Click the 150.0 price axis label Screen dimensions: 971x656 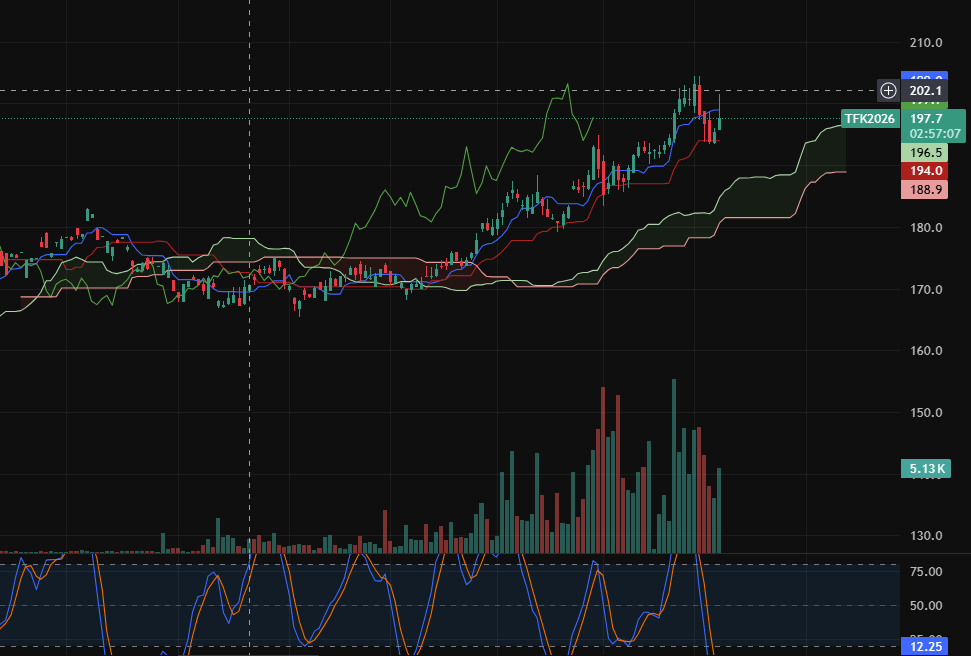927,413
